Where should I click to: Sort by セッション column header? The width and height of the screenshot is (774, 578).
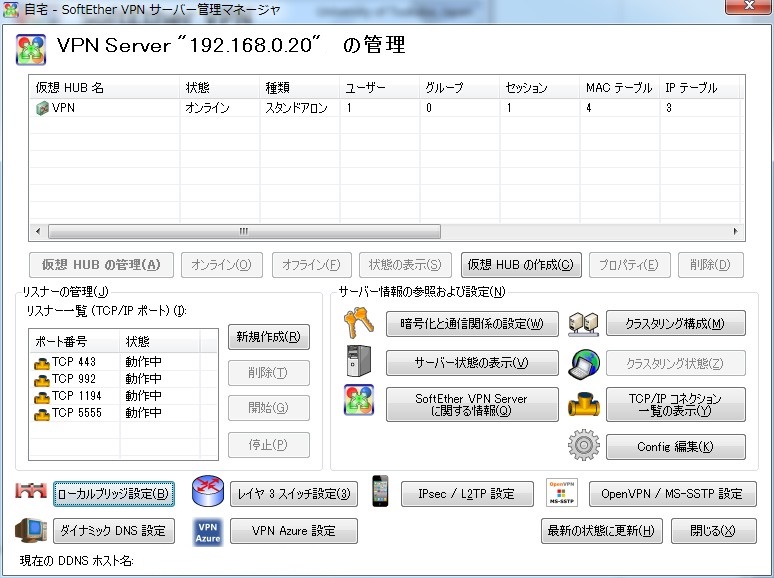click(x=540, y=88)
